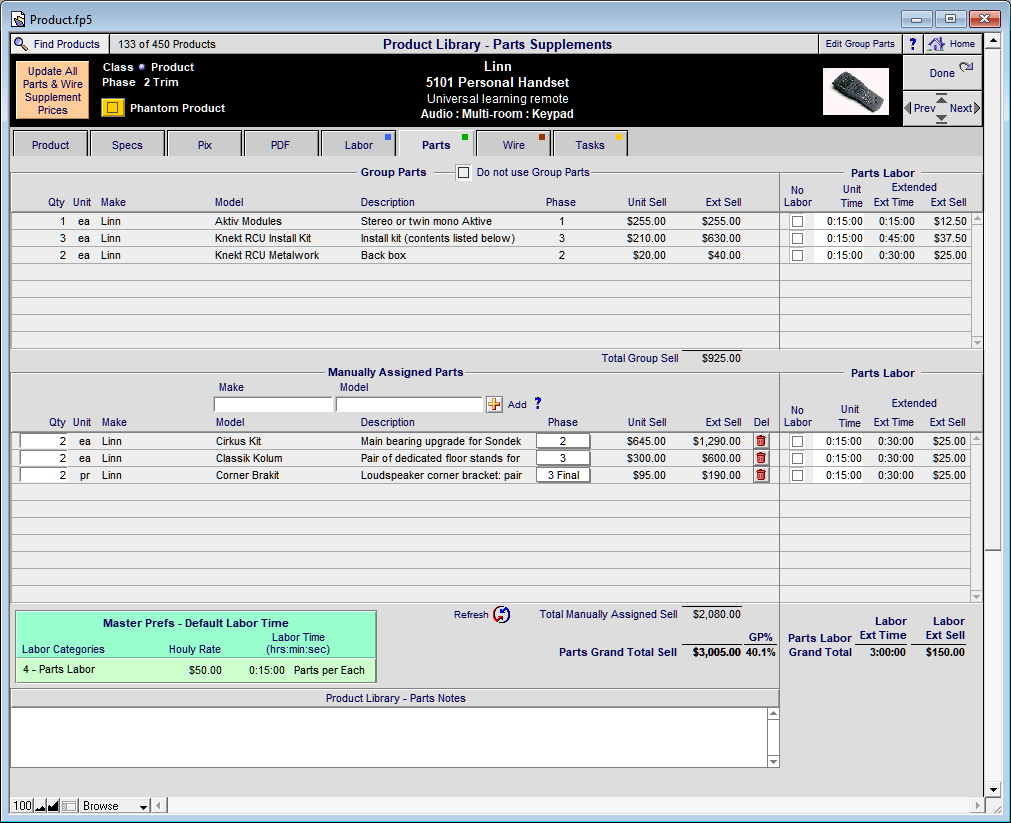Check No Labor for Aktiv Modules

pyautogui.click(x=798, y=221)
